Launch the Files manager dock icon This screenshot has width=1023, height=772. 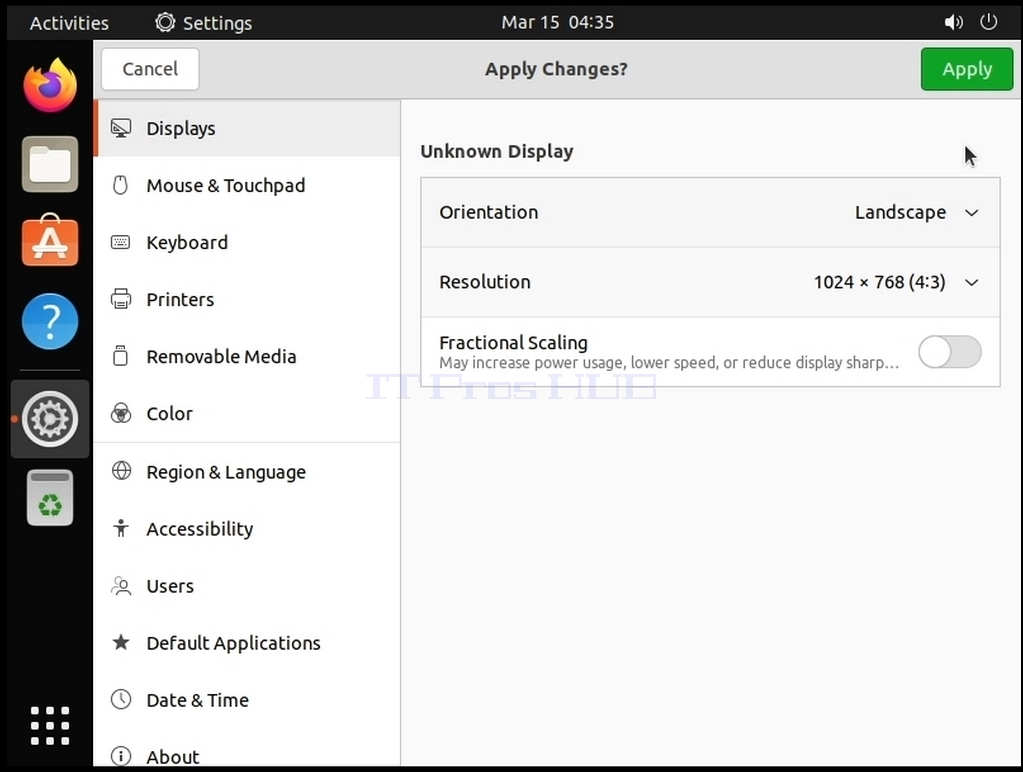[x=50, y=164]
